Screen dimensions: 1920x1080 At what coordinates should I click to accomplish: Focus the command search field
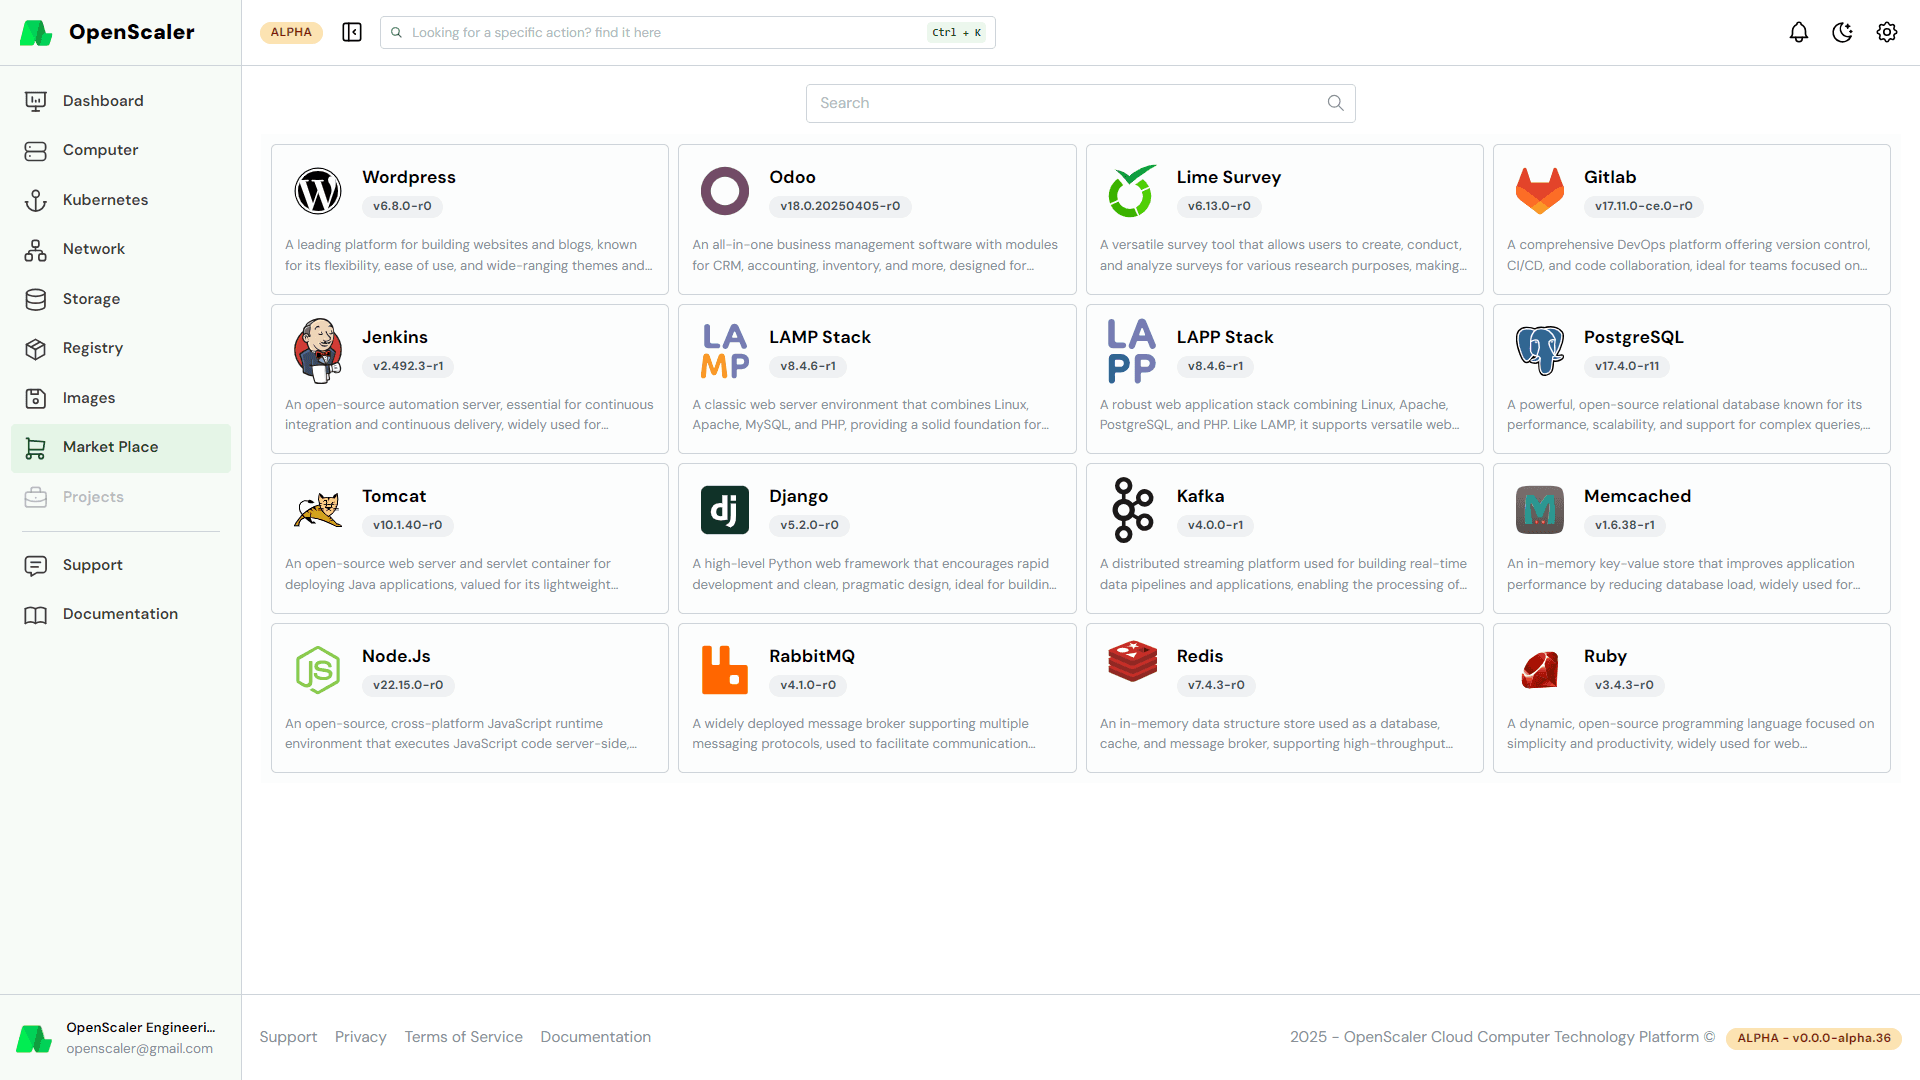pyautogui.click(x=687, y=32)
